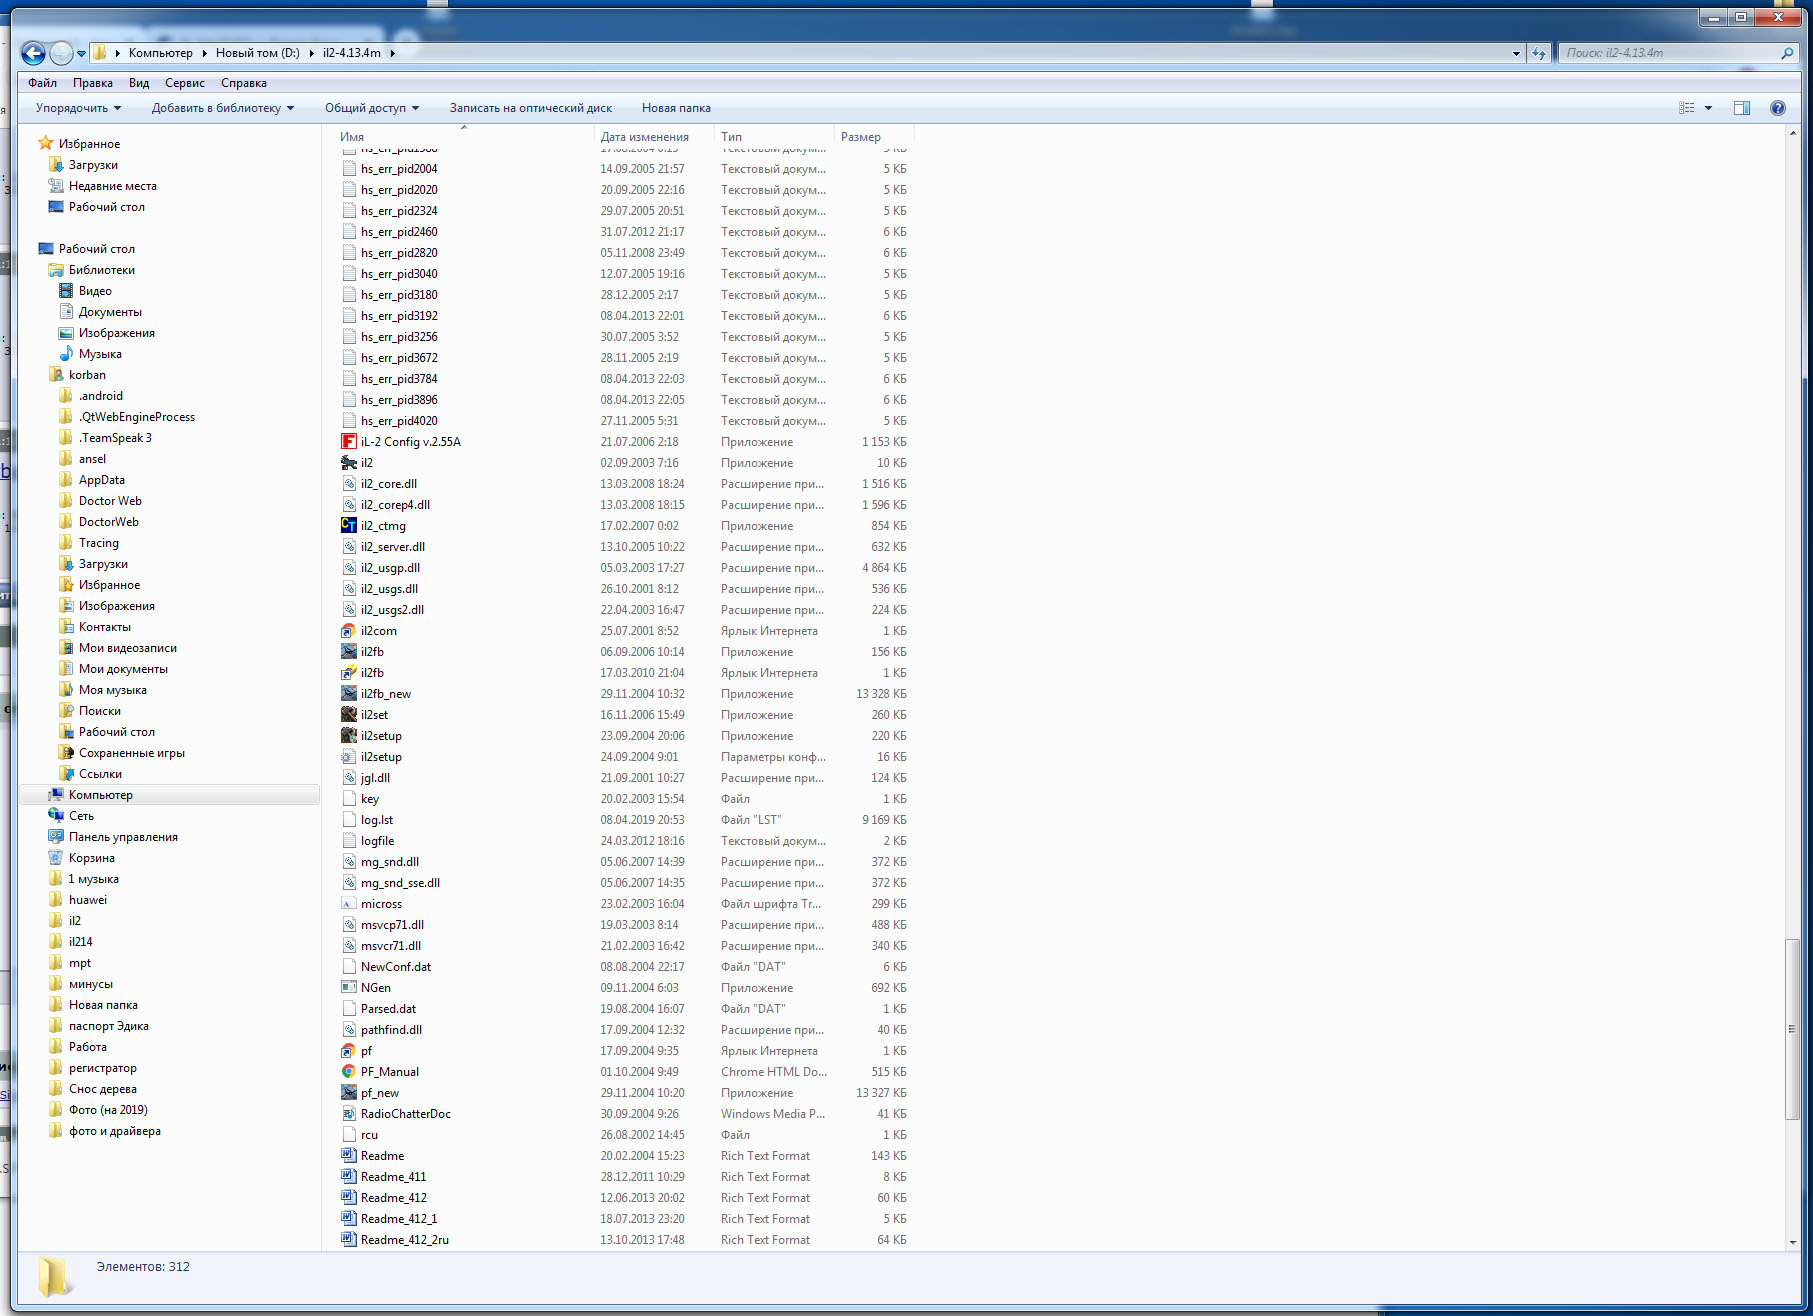Click the il2set application icon
Image resolution: width=1813 pixels, height=1316 pixels.
[x=349, y=715]
